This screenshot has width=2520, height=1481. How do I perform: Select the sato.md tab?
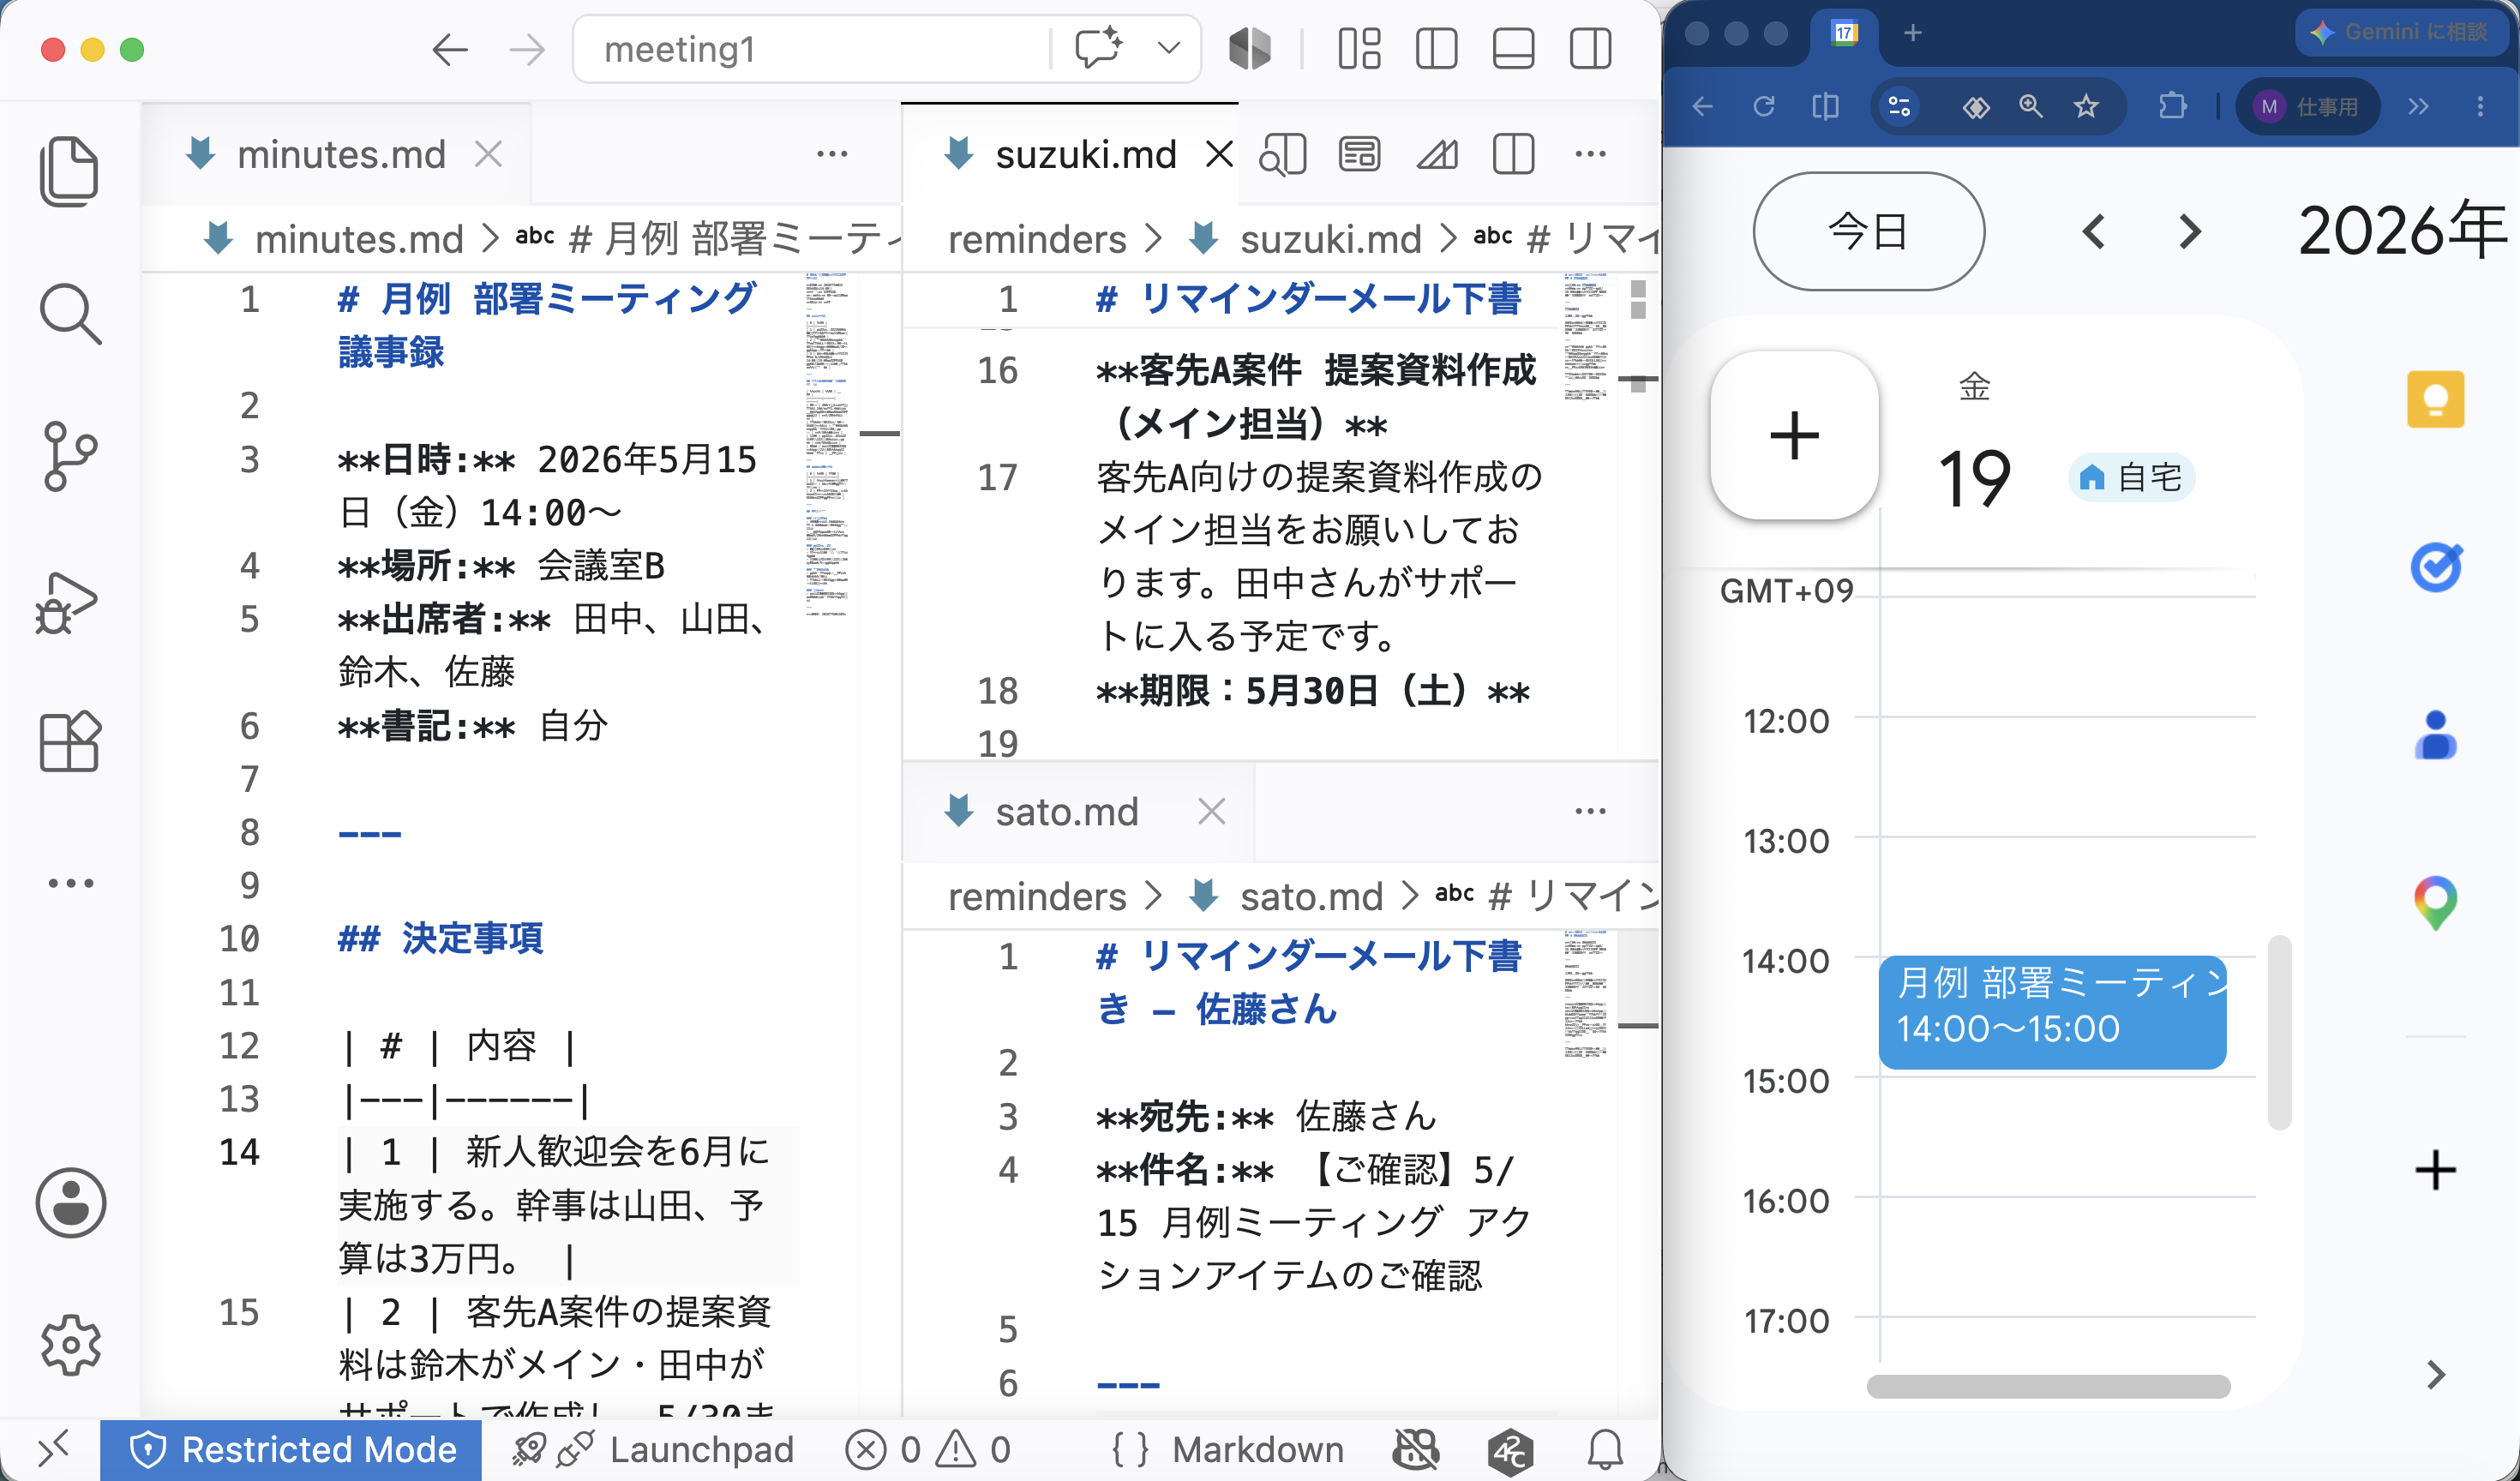(1066, 812)
